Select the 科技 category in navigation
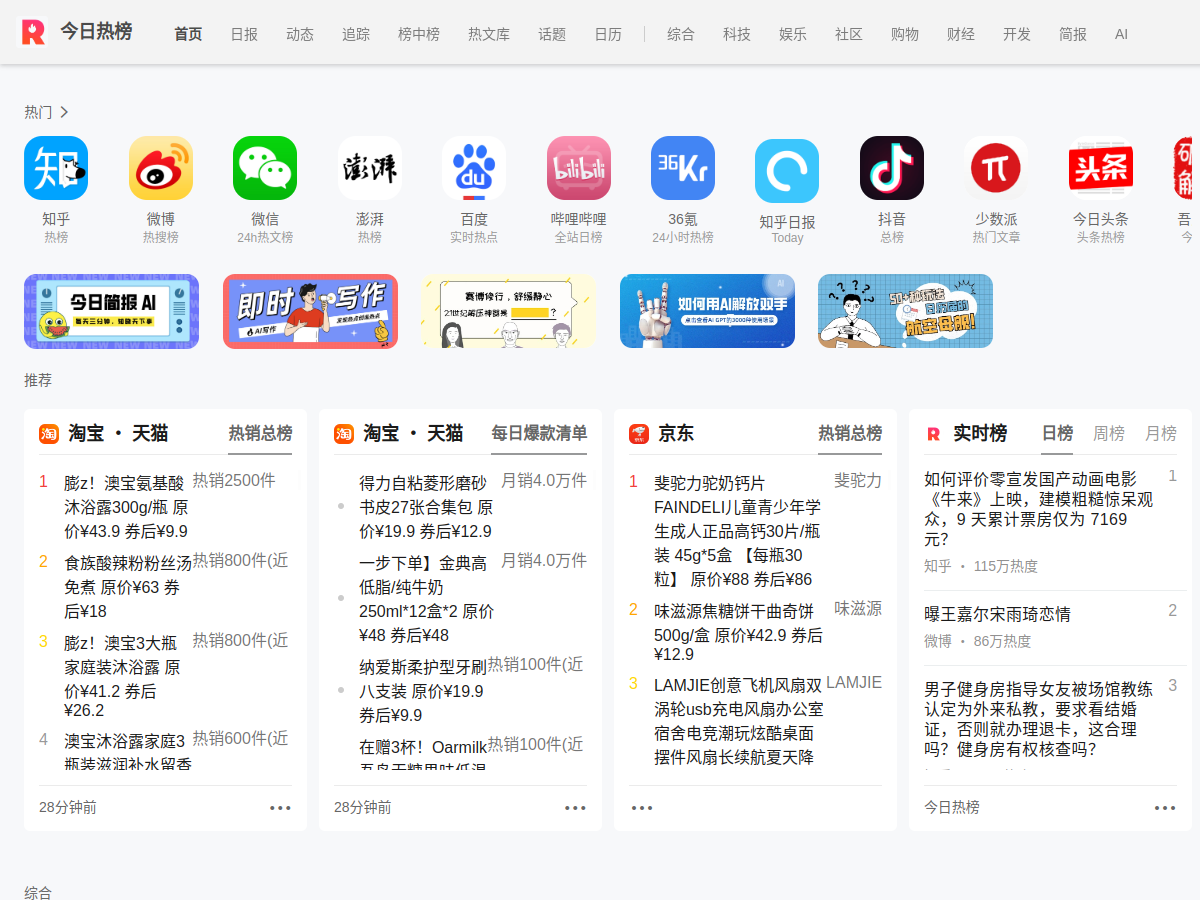The width and height of the screenshot is (1200, 900). coord(737,34)
